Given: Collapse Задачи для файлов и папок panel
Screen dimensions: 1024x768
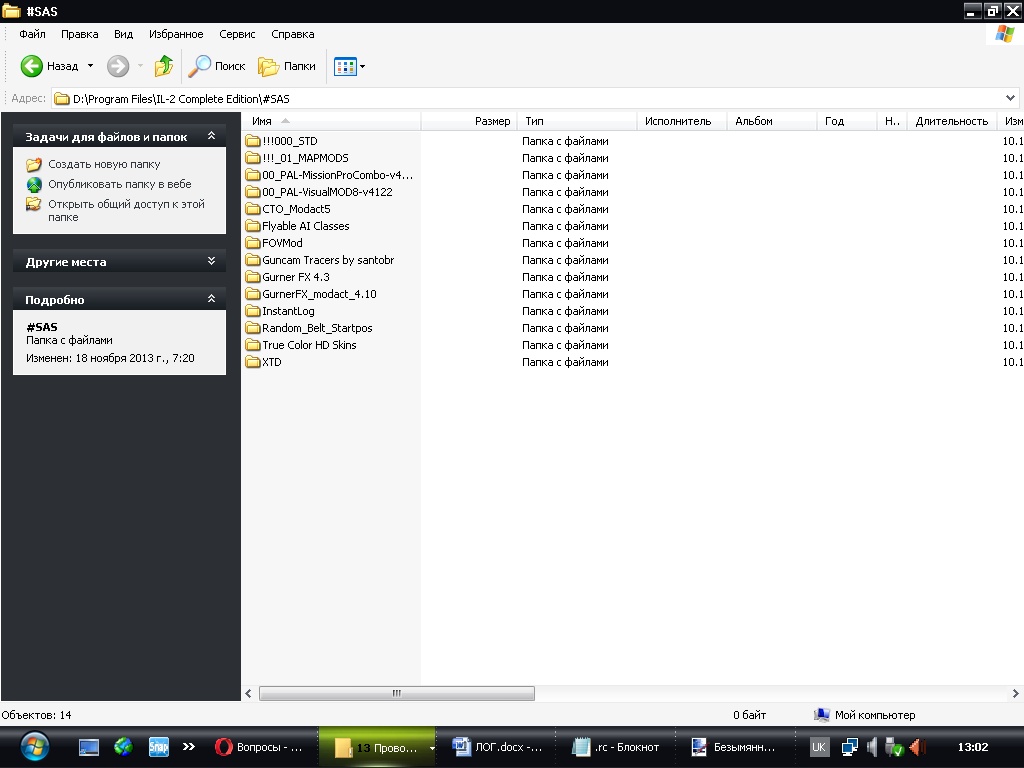Looking at the screenshot, I should coord(211,136).
